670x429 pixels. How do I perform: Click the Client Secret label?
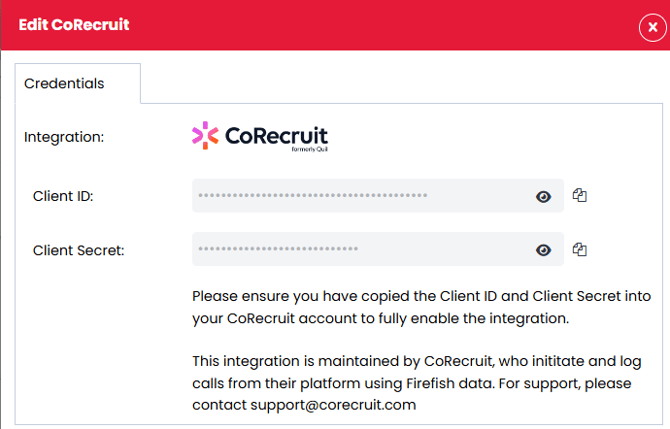coord(78,250)
